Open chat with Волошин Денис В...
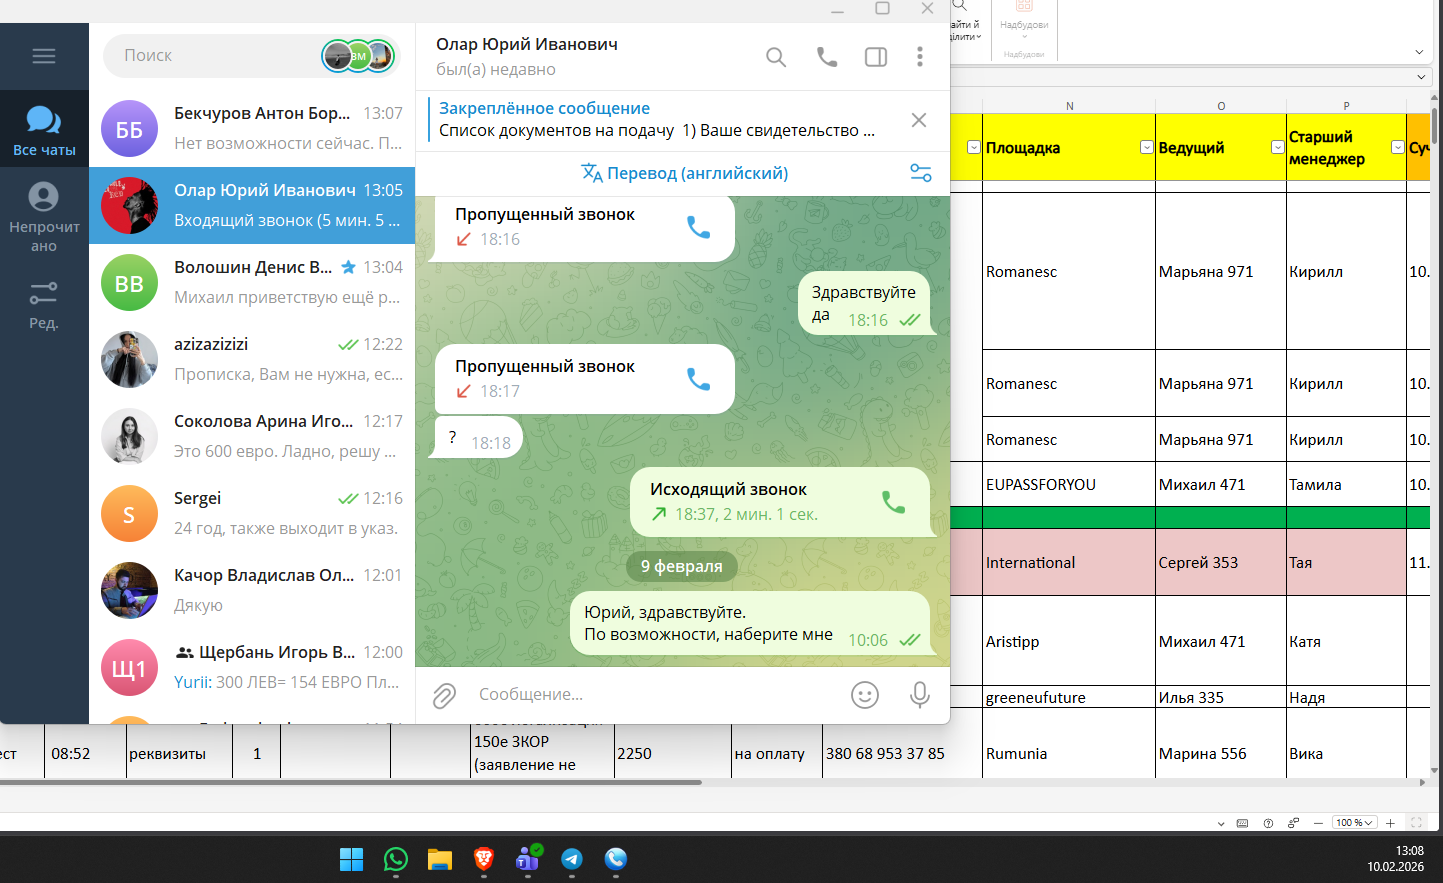 pyautogui.click(x=252, y=282)
